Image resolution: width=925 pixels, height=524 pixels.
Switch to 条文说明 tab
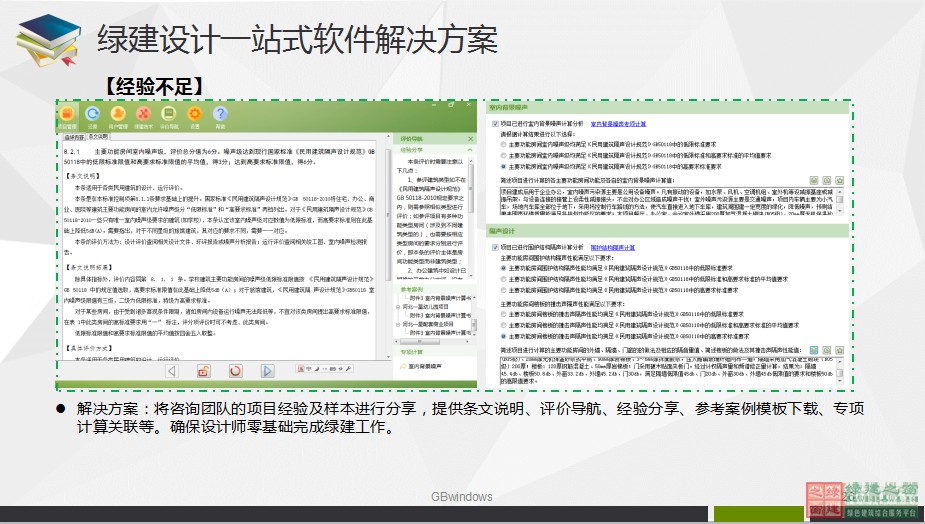pyautogui.click(x=98, y=136)
